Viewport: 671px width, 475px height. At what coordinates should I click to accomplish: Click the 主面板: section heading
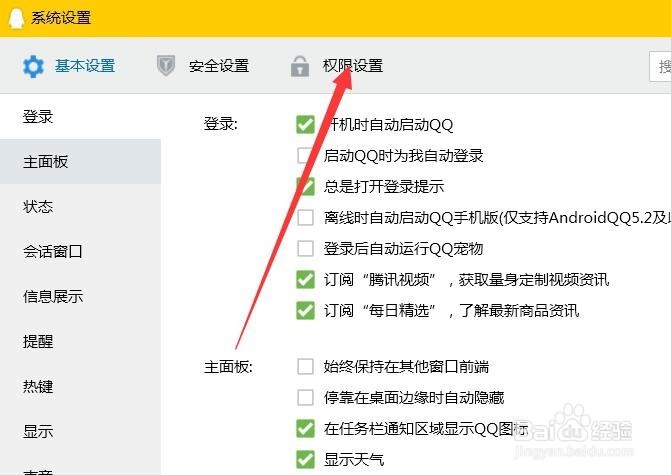[228, 367]
